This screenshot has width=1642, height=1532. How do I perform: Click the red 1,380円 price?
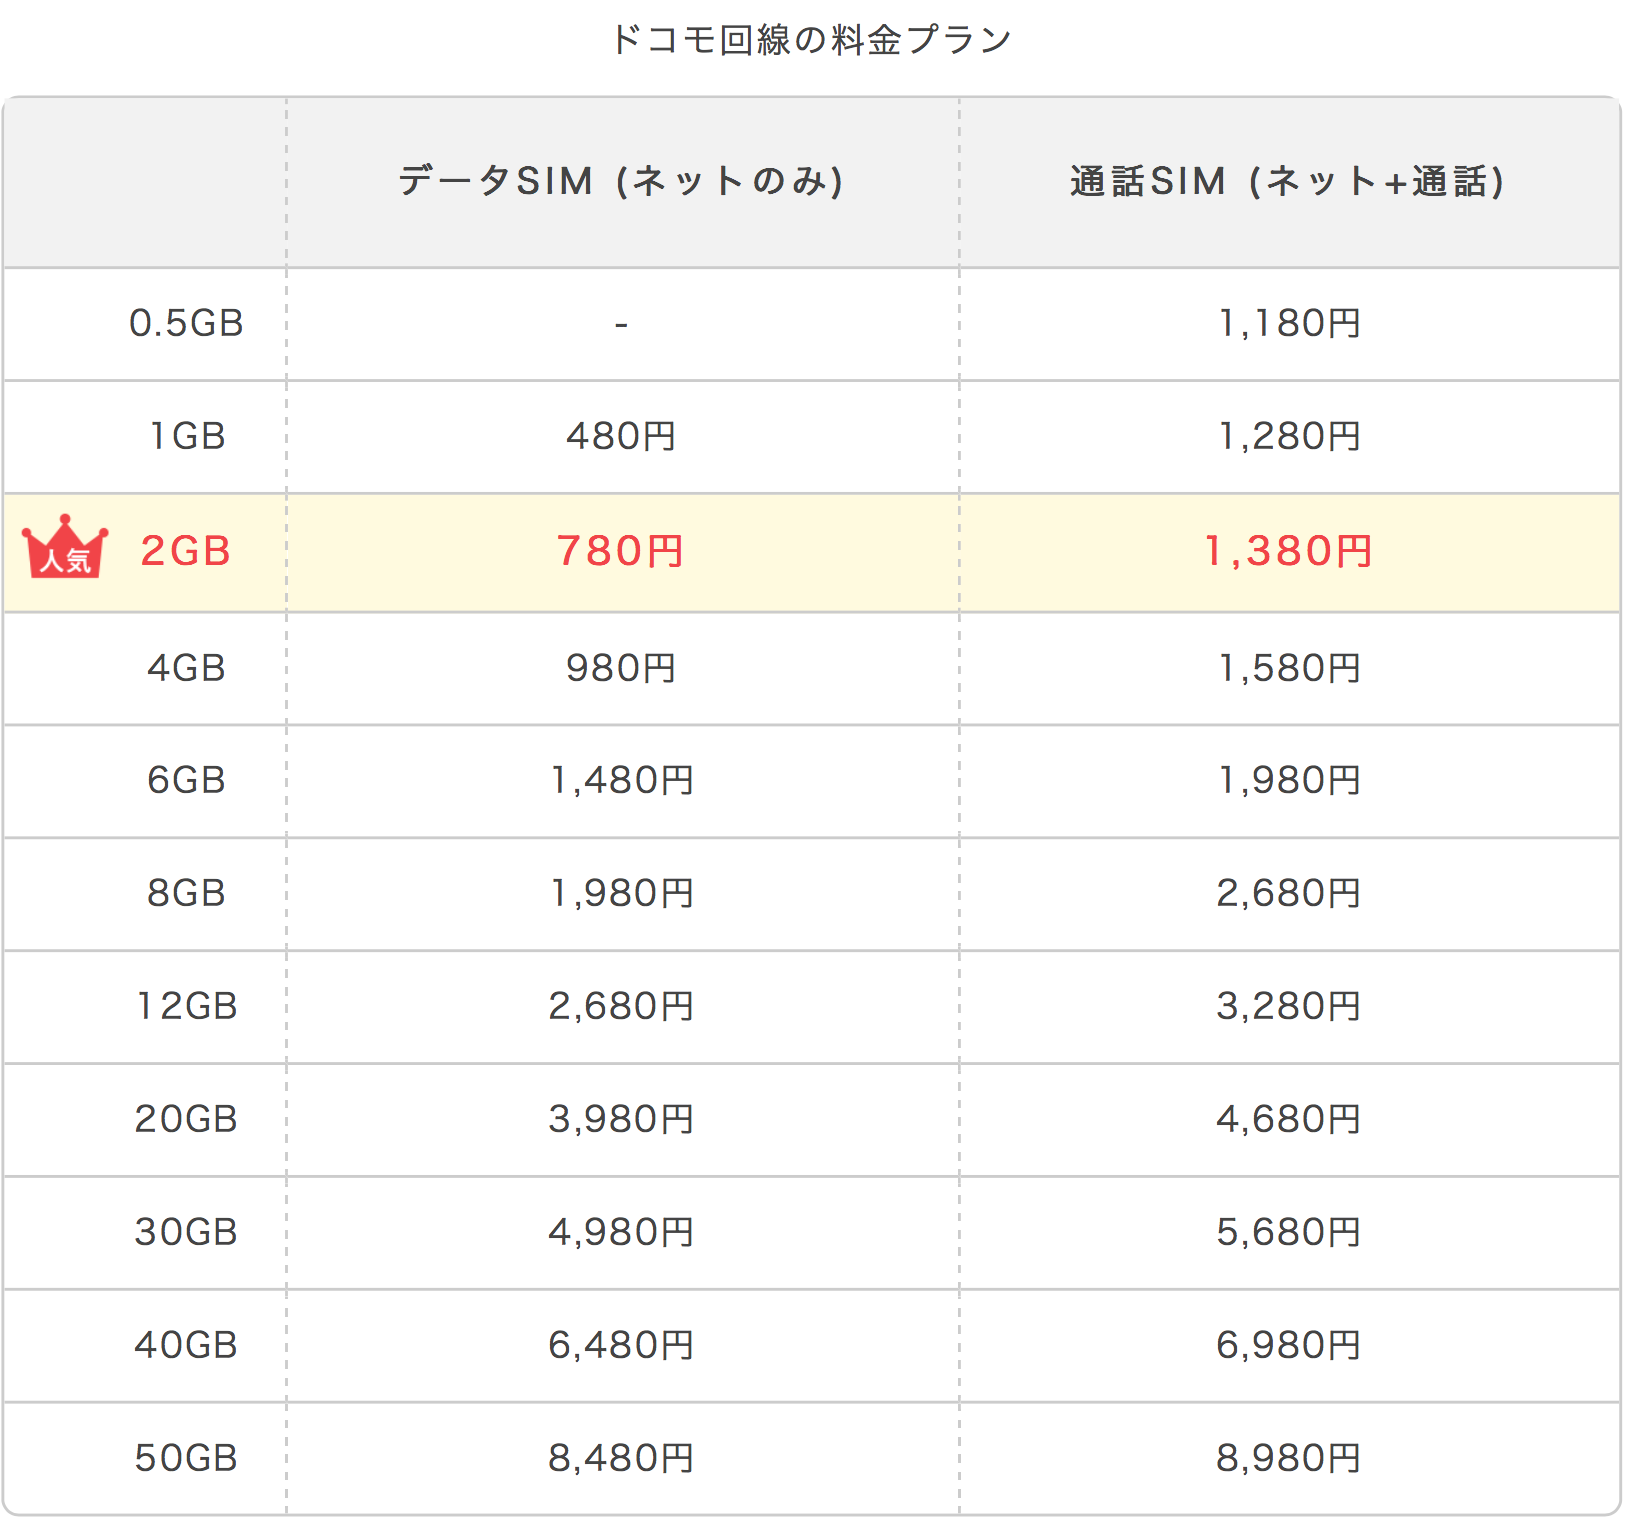[1289, 551]
